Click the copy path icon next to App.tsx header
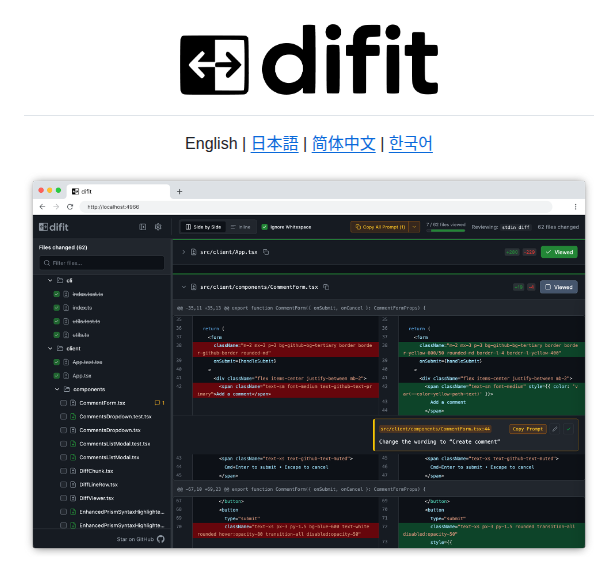The image size is (612, 582). [267, 252]
